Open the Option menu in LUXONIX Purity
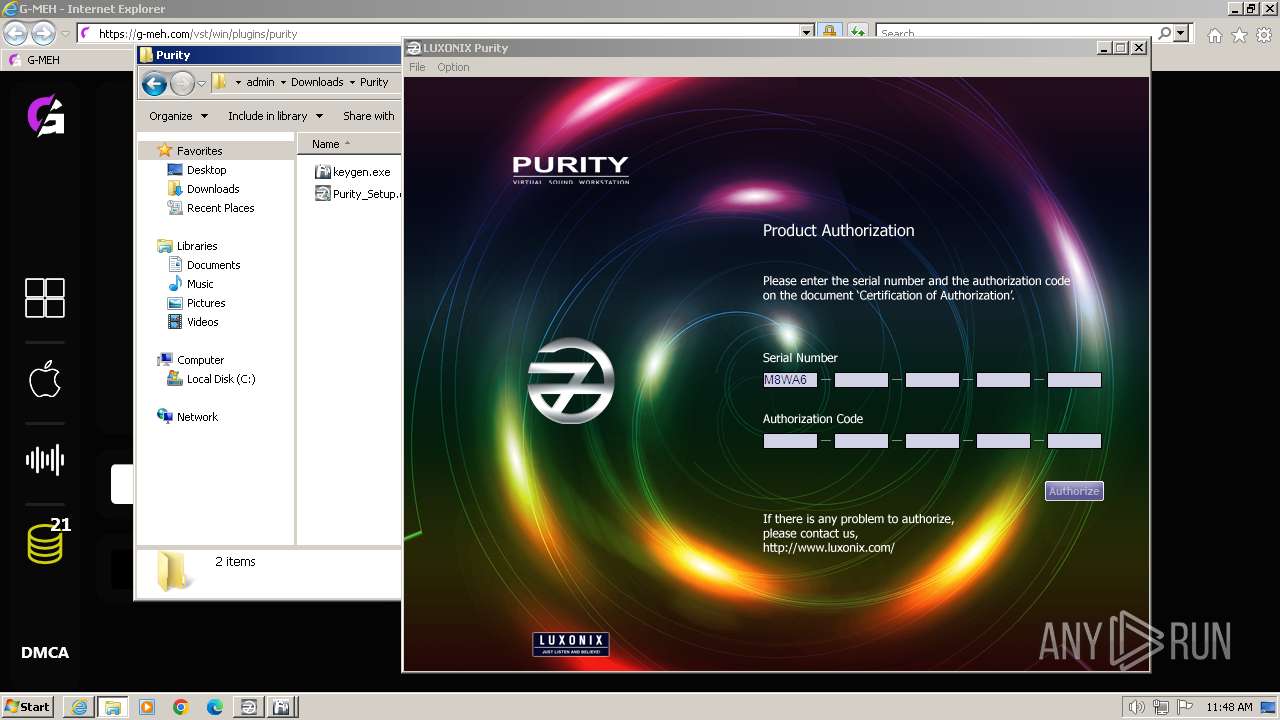The width and height of the screenshot is (1280, 720). tap(453, 67)
